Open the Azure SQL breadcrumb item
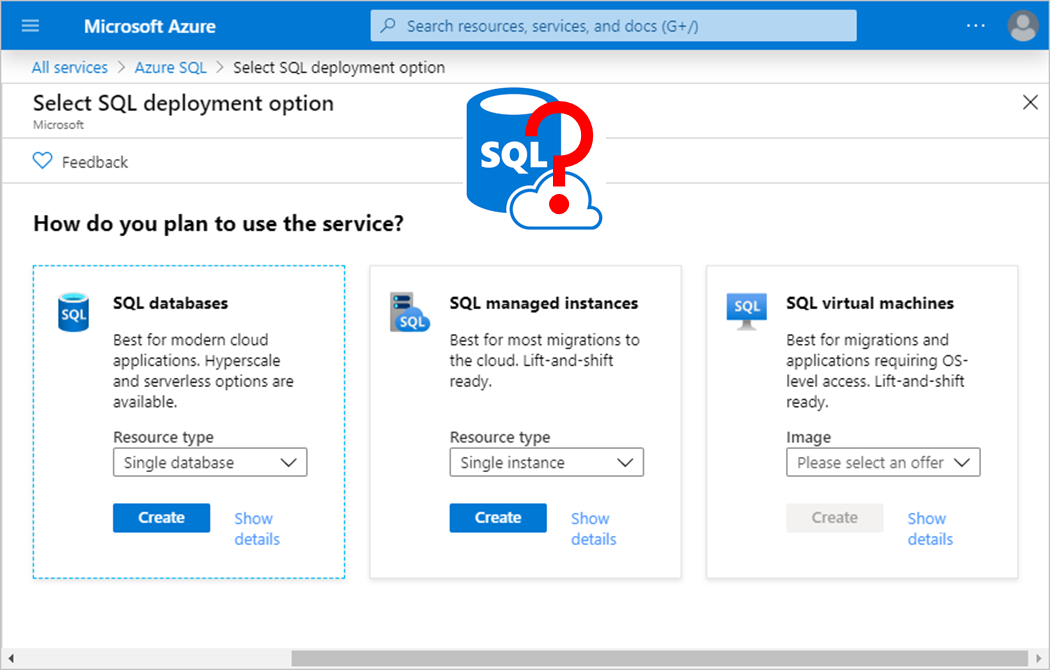 click(170, 67)
